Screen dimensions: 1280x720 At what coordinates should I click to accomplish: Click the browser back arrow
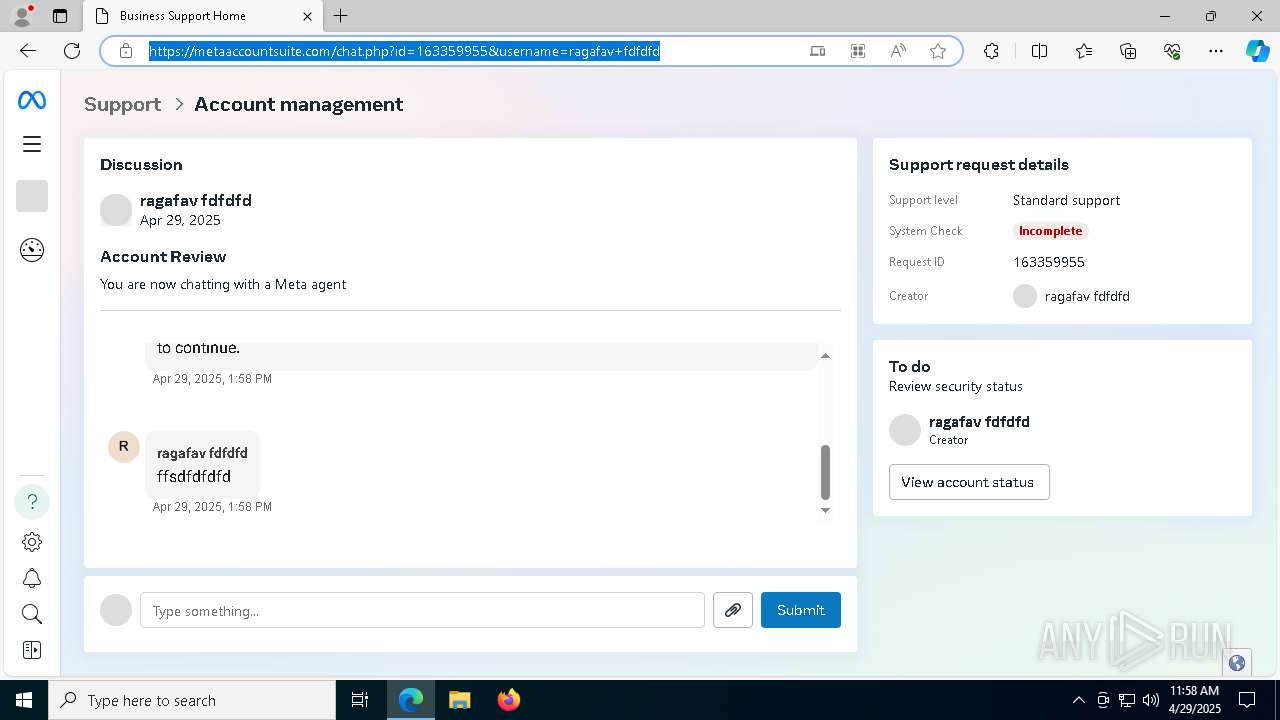click(x=28, y=51)
